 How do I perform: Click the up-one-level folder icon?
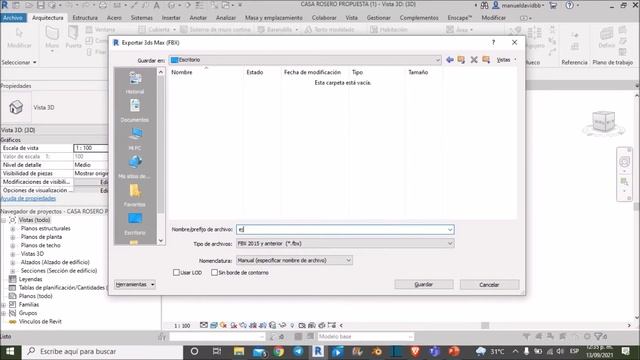(x=461, y=60)
